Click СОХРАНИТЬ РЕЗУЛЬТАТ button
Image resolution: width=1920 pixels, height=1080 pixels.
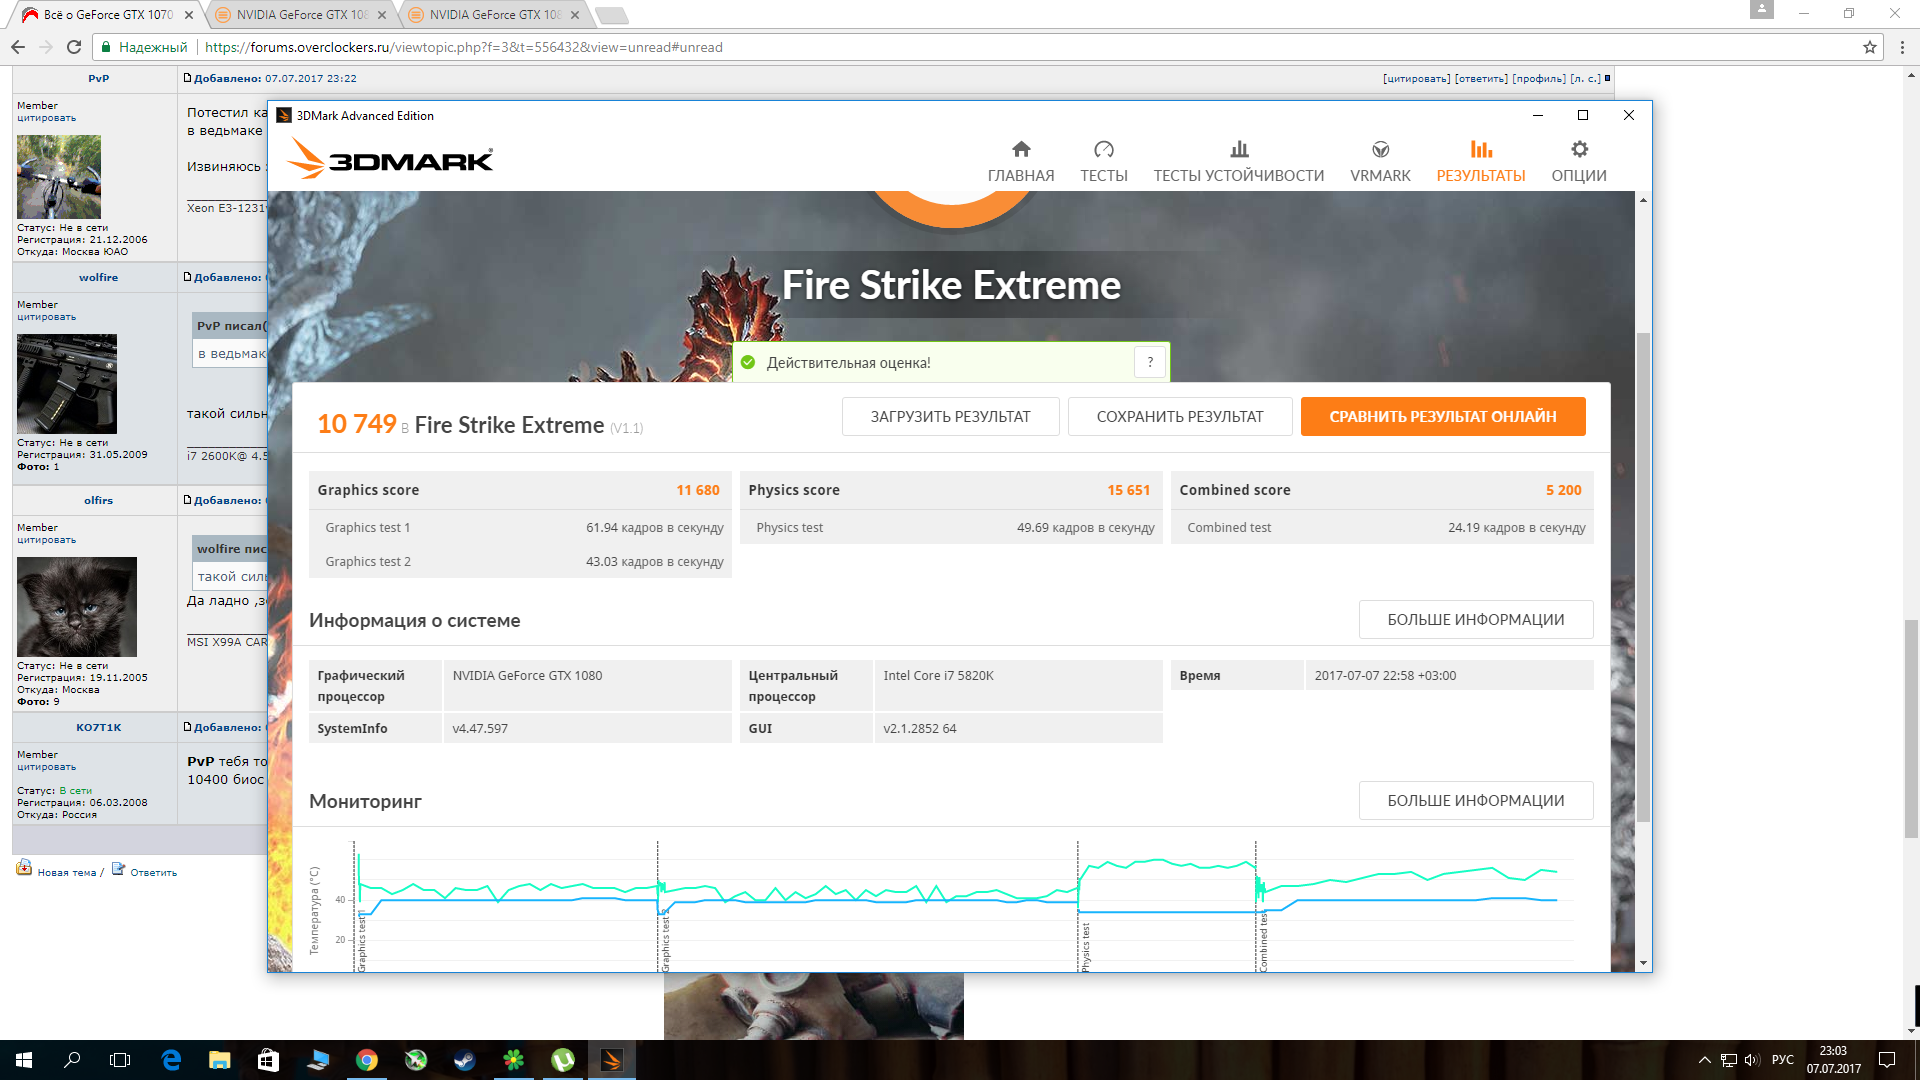[x=1179, y=417]
